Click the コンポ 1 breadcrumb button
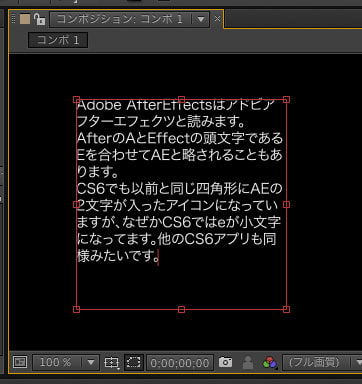The width and height of the screenshot is (362, 384). tap(58, 40)
